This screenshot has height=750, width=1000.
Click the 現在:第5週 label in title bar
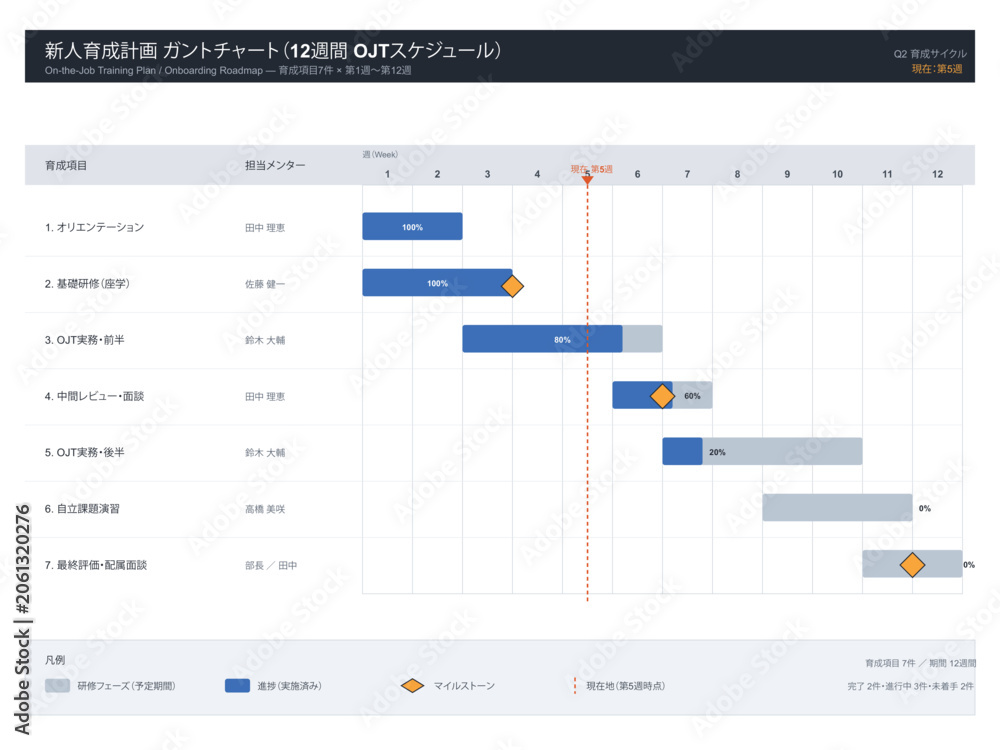[937, 69]
